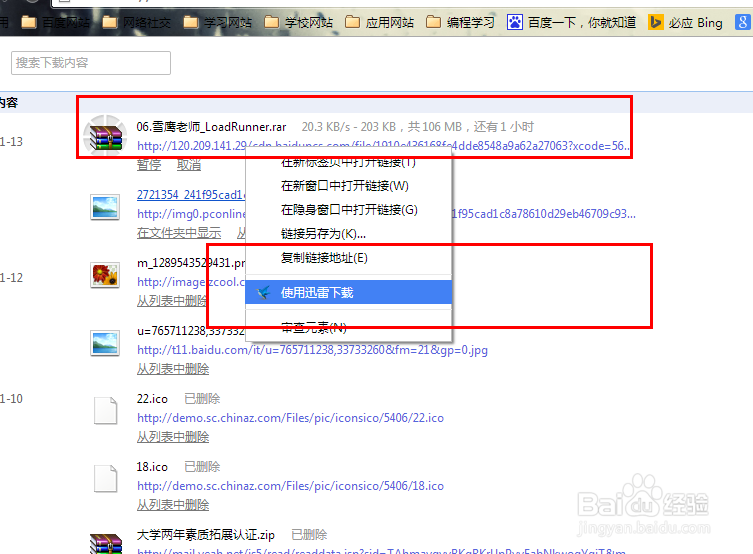Click the 18.ico file name
The height and width of the screenshot is (554, 753).
[x=152, y=467]
